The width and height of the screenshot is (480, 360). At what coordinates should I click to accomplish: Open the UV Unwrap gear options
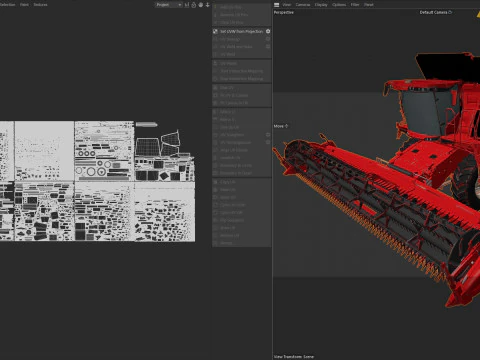[x=268, y=39]
